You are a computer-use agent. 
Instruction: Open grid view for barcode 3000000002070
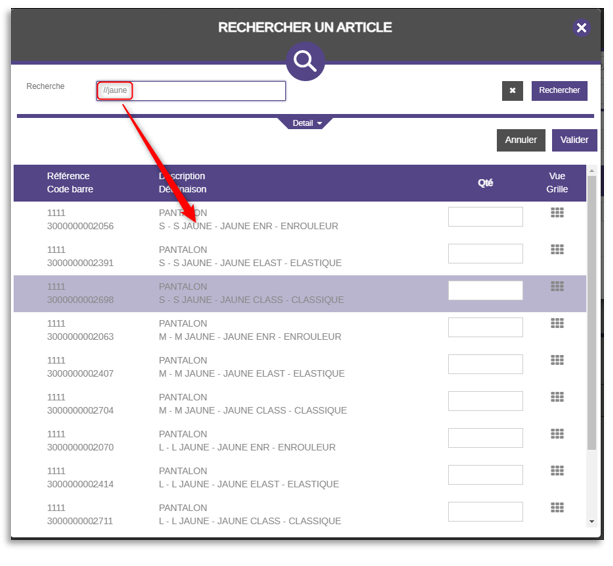(x=557, y=433)
